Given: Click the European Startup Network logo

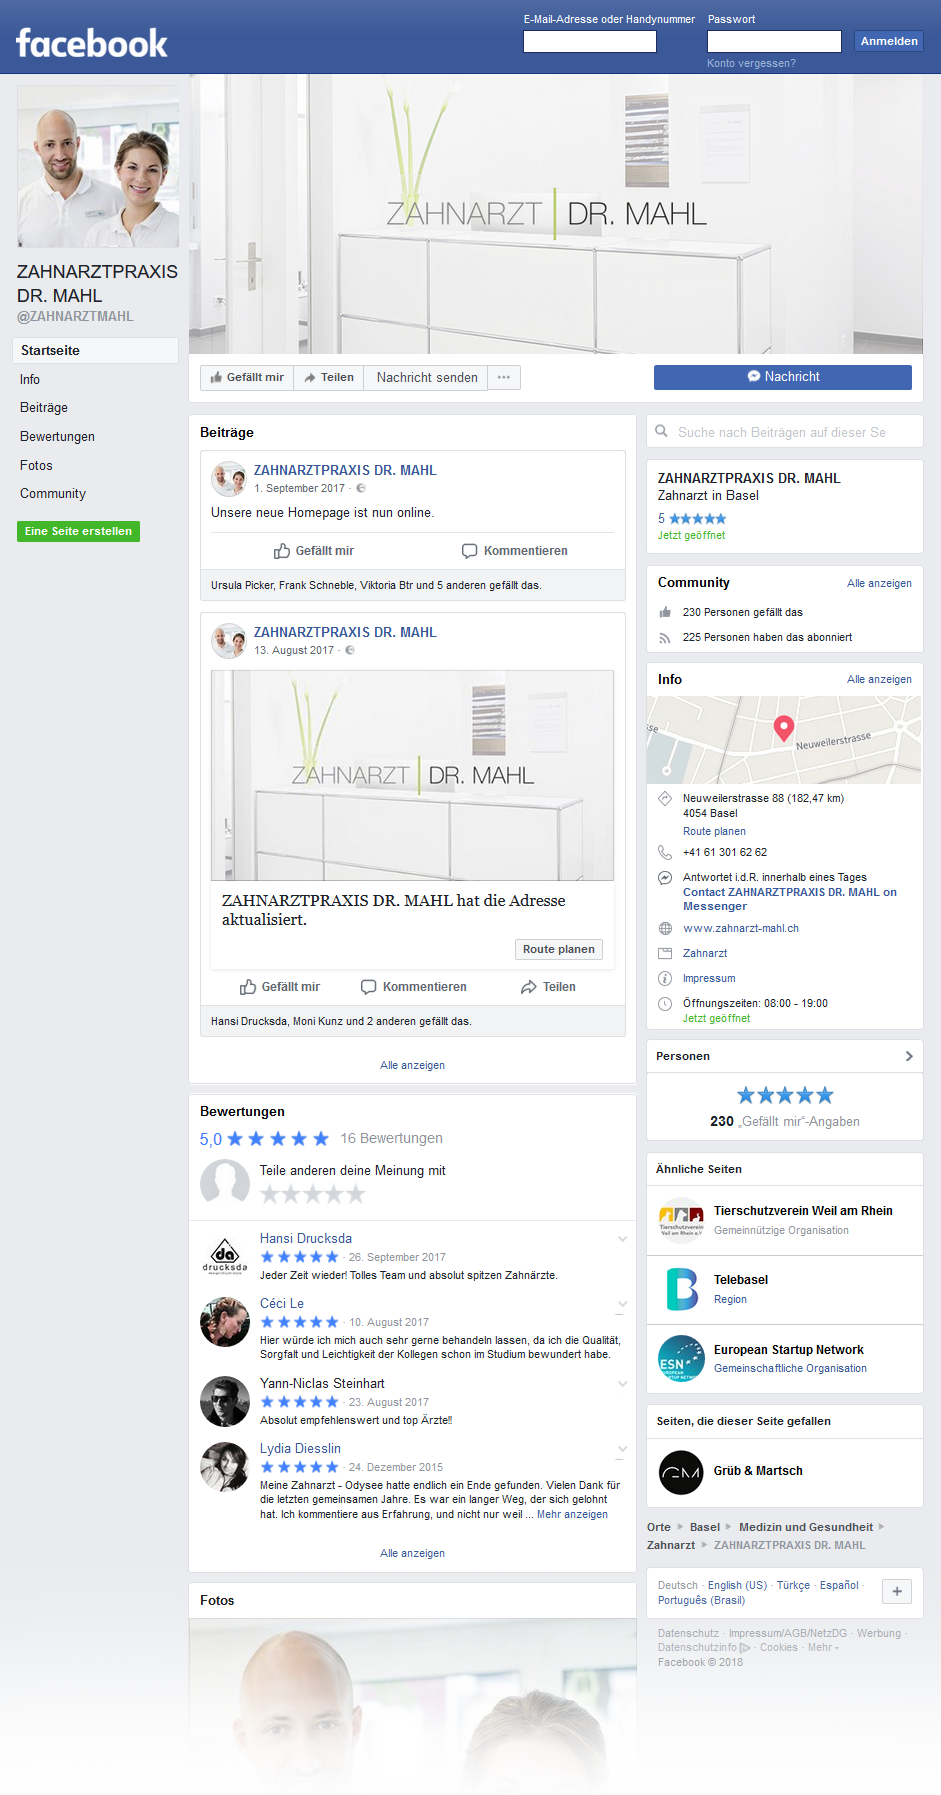Looking at the screenshot, I should point(681,1359).
